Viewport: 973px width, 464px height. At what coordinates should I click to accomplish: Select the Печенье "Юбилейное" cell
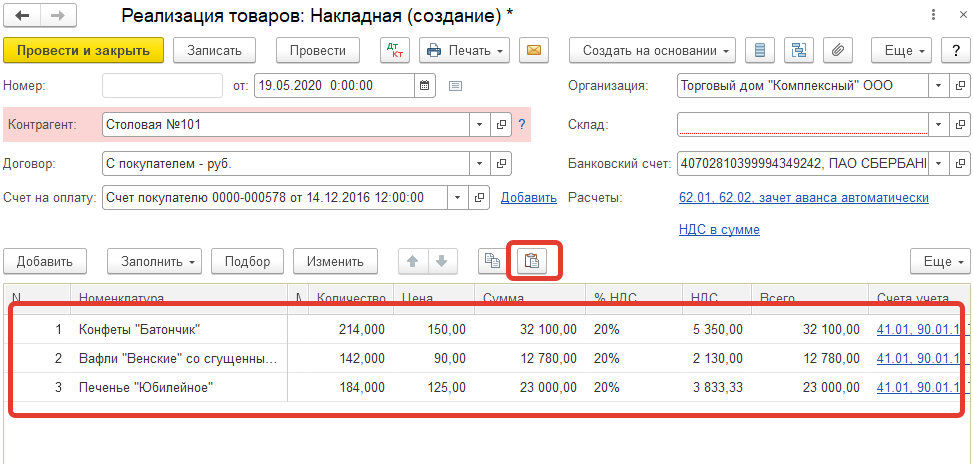(x=179, y=387)
